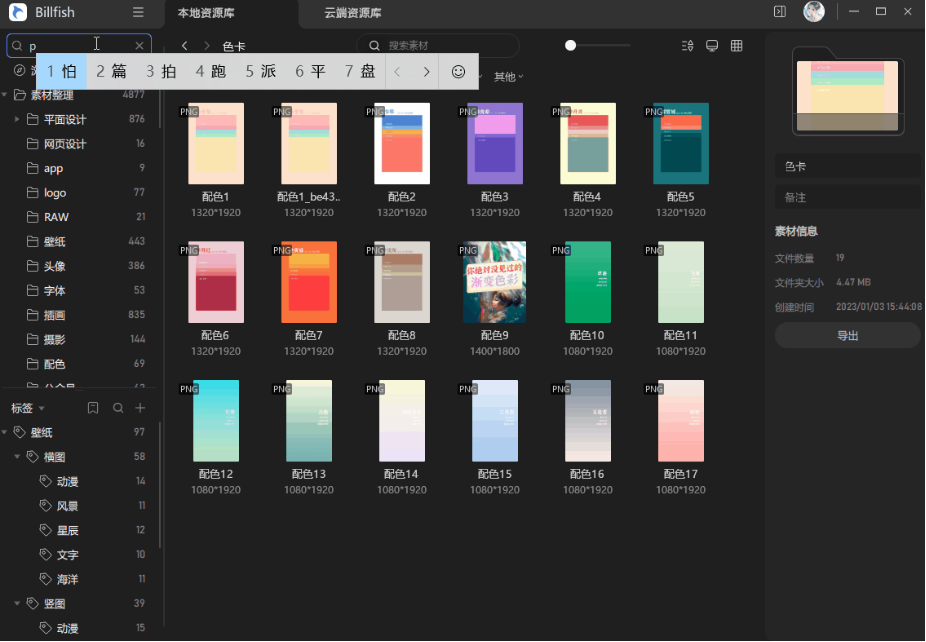Open the user avatar profile
The image size is (926, 642).
(814, 12)
